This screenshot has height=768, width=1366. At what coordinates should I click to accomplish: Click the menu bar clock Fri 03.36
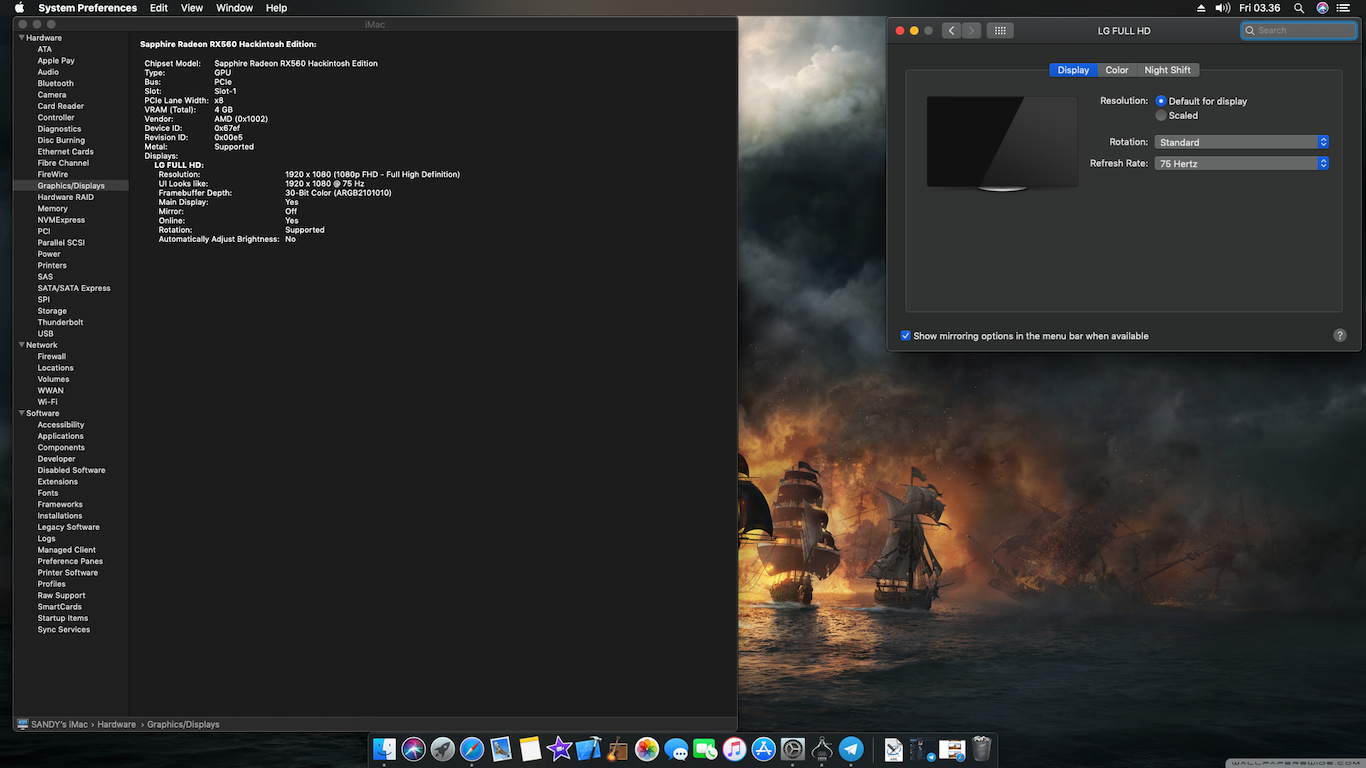coord(1260,7)
